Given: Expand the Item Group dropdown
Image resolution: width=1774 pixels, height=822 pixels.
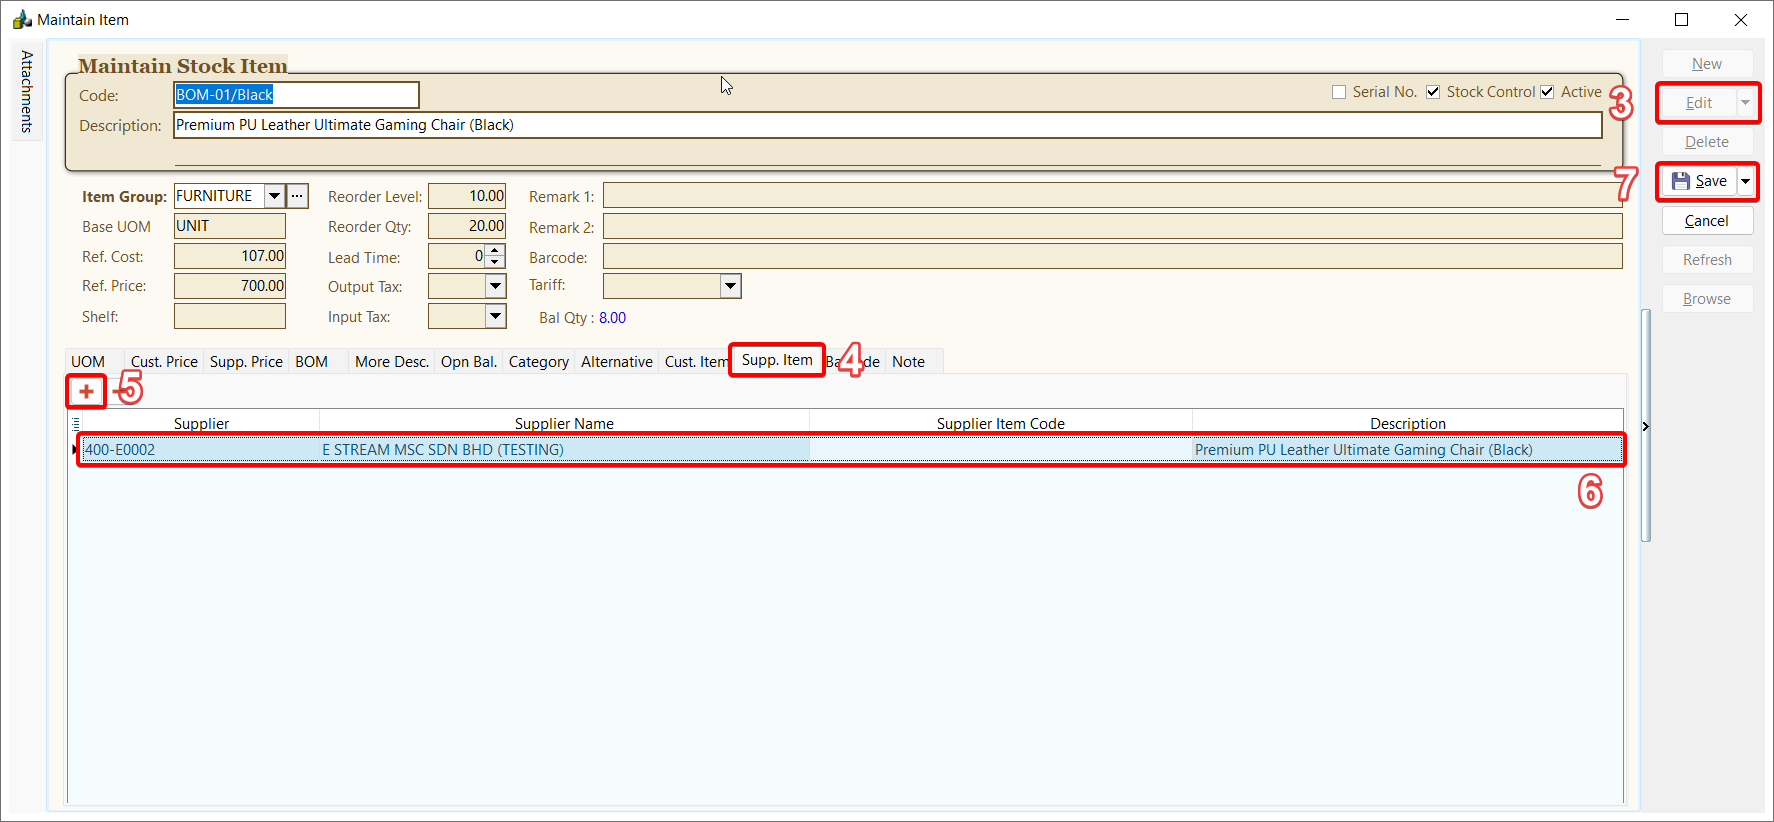Looking at the screenshot, I should pos(274,196).
